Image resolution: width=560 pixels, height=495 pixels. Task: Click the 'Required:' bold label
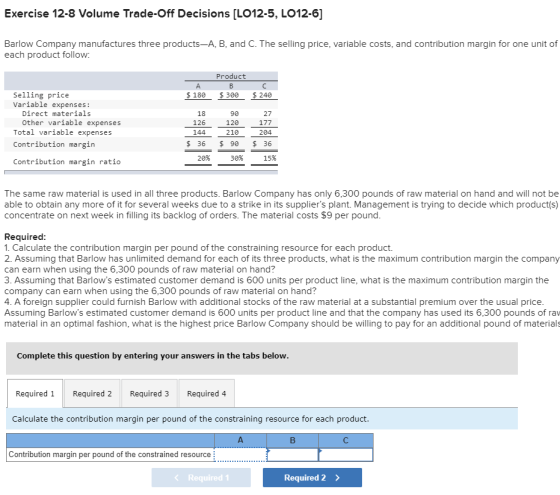[x=25, y=237]
